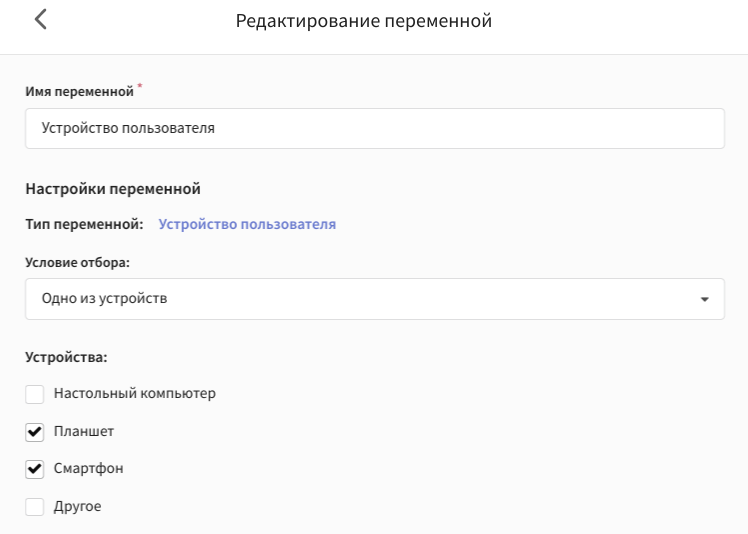Focus the Имя переменной text field
The height and width of the screenshot is (534, 748).
click(x=374, y=128)
